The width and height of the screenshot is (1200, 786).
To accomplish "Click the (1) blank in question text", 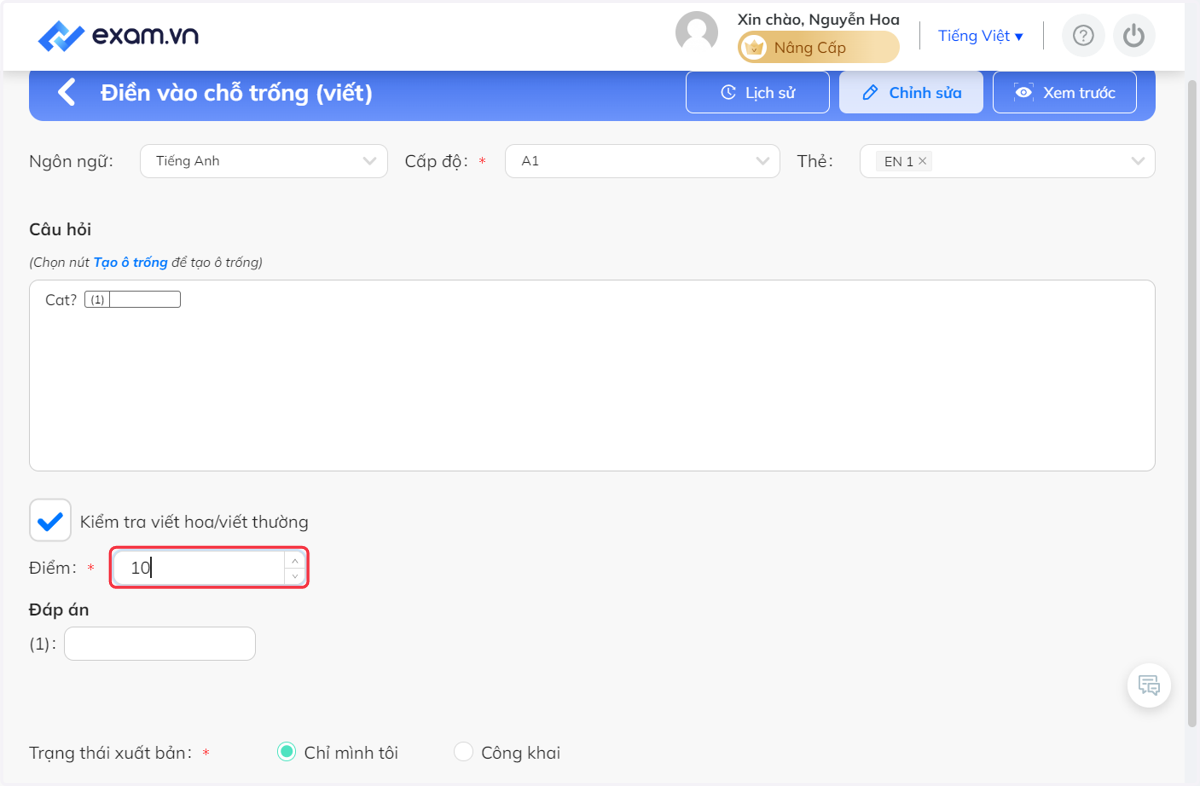I will pyautogui.click(x=133, y=299).
